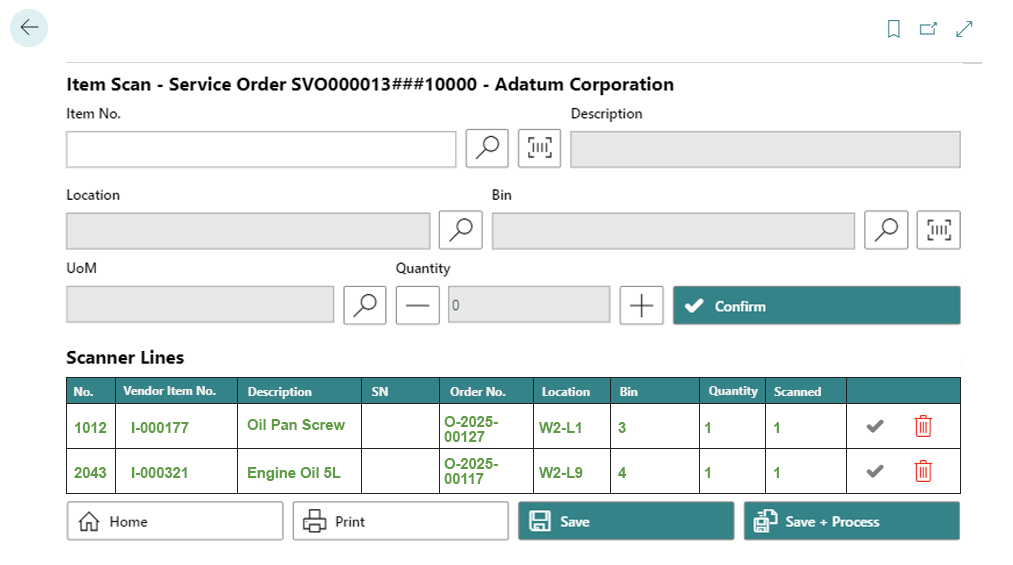Expand page to full view

pos(965,28)
